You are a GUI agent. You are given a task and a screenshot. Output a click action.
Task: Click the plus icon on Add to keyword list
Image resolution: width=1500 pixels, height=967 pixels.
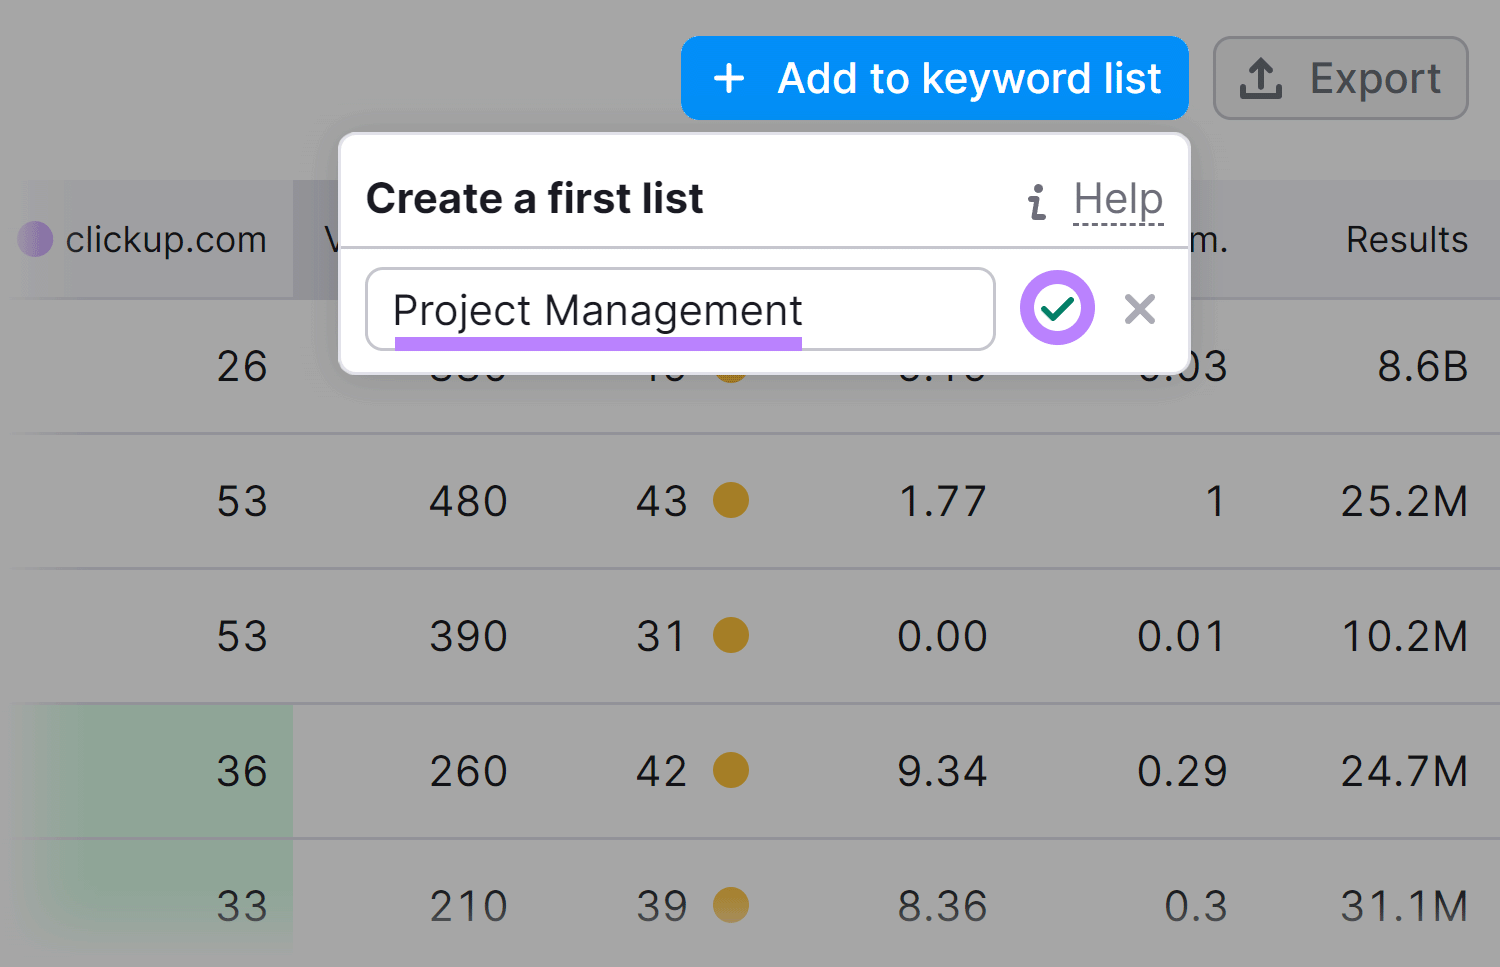729,78
